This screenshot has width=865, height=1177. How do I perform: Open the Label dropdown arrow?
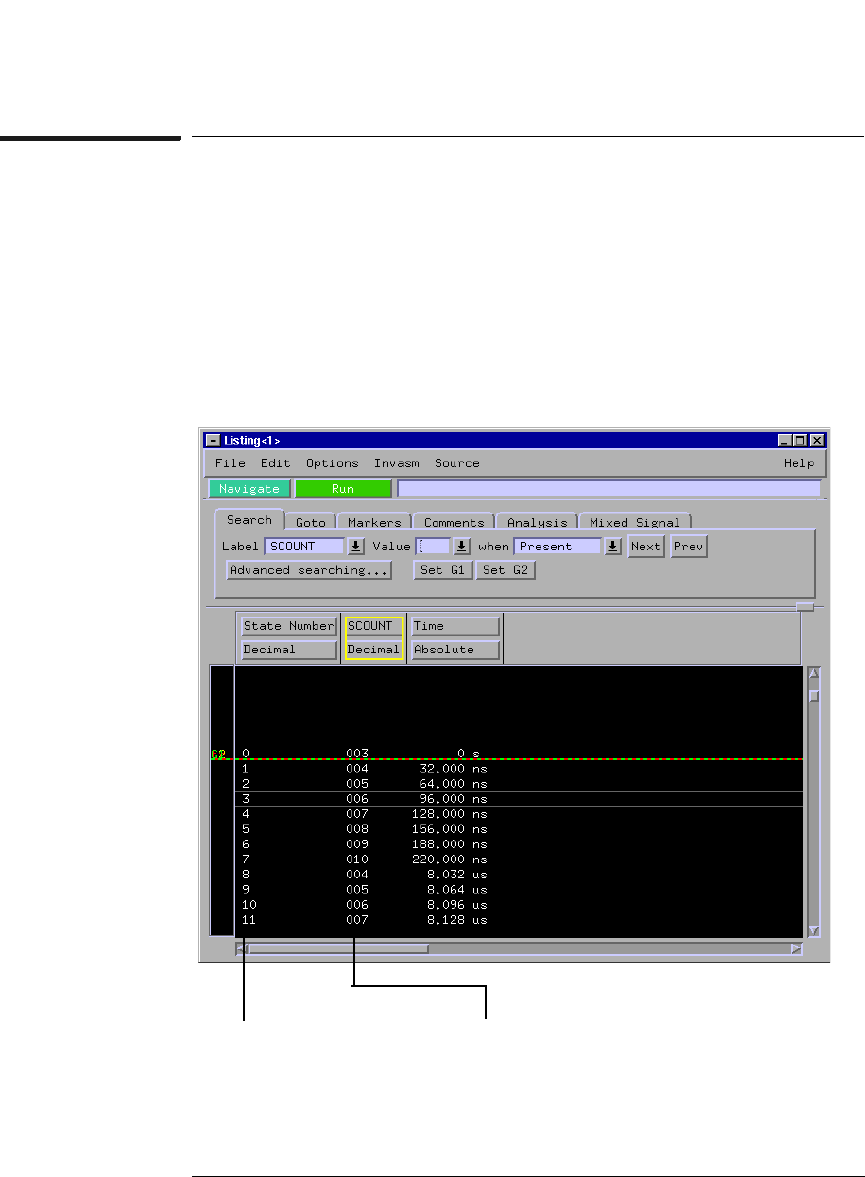point(356,546)
